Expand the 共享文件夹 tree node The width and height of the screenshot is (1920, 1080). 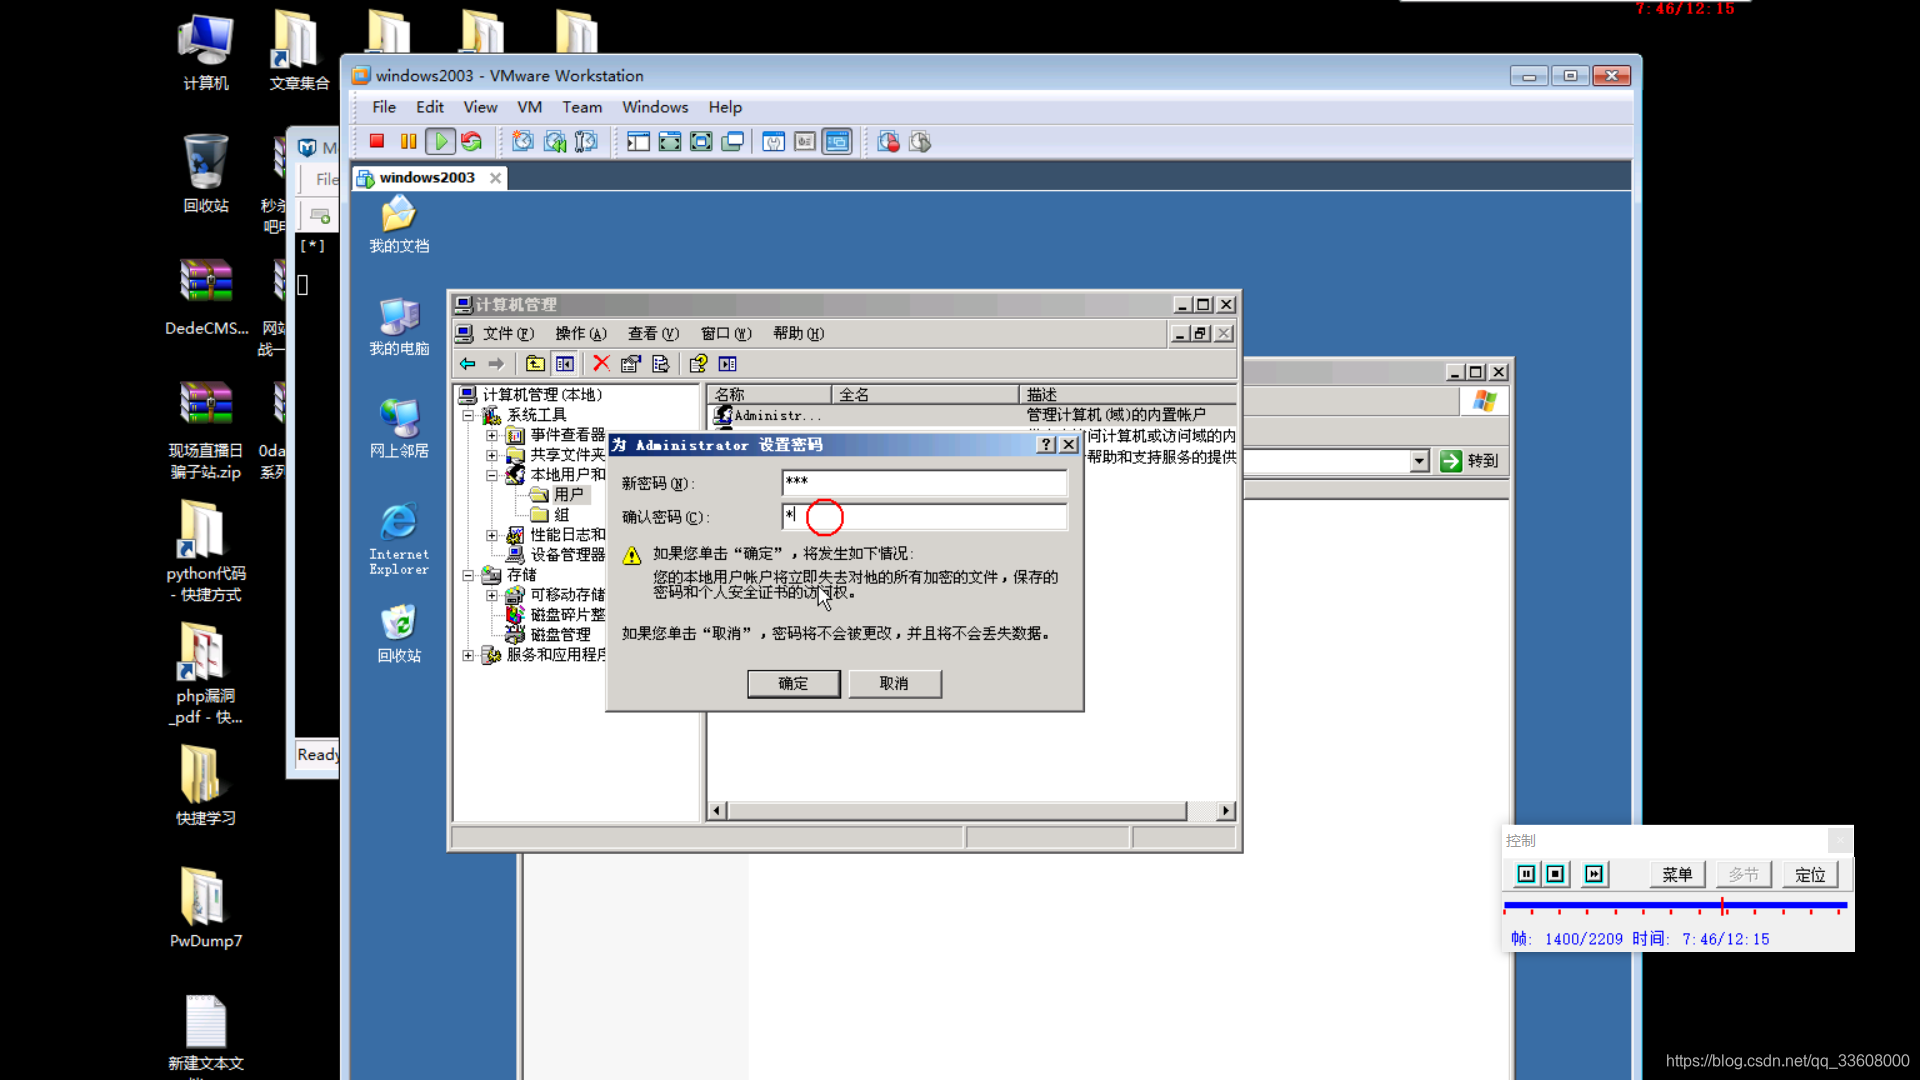coord(491,455)
